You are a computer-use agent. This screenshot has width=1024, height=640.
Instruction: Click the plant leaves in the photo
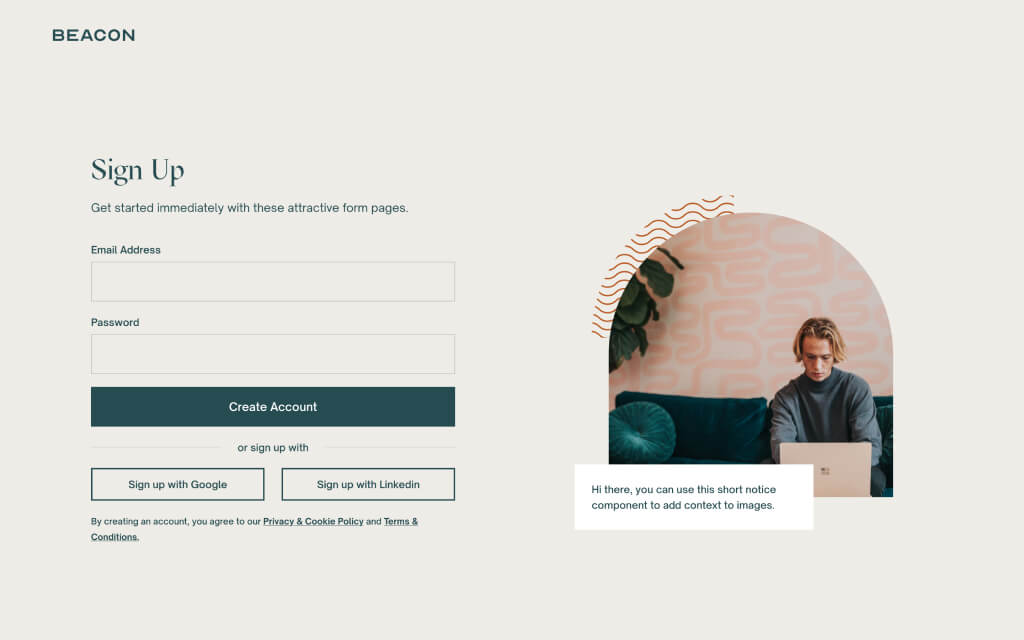pos(641,307)
